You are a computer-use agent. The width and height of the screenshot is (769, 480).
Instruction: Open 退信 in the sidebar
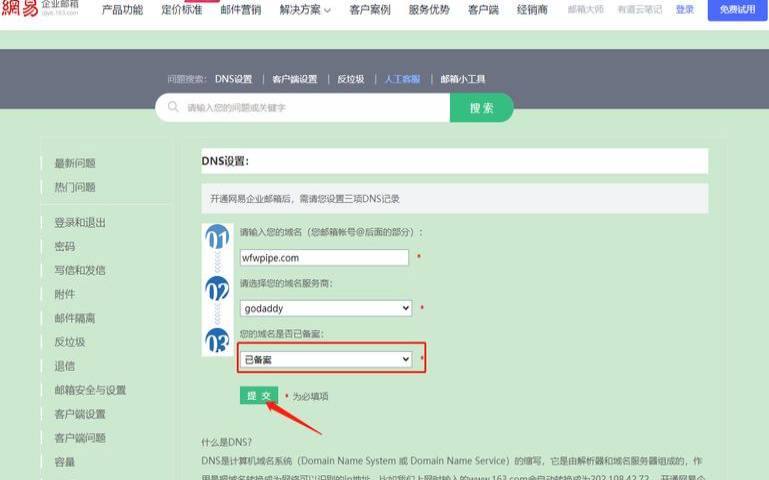(65, 366)
